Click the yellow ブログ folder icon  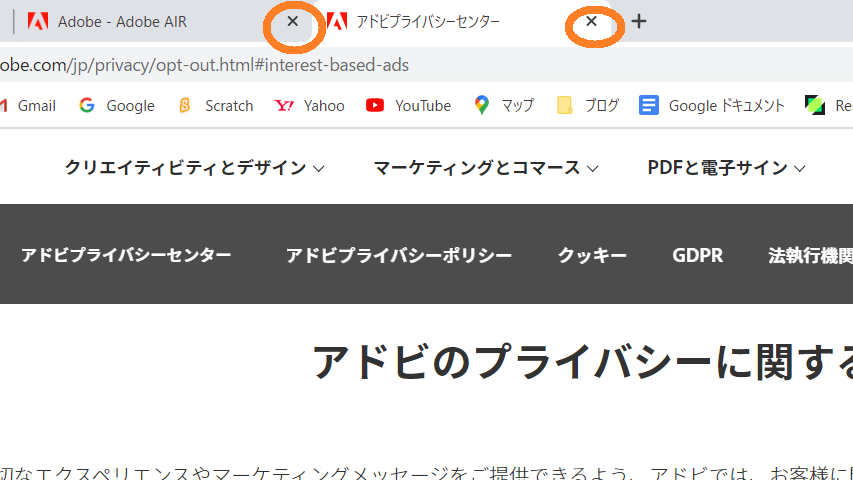(x=565, y=105)
